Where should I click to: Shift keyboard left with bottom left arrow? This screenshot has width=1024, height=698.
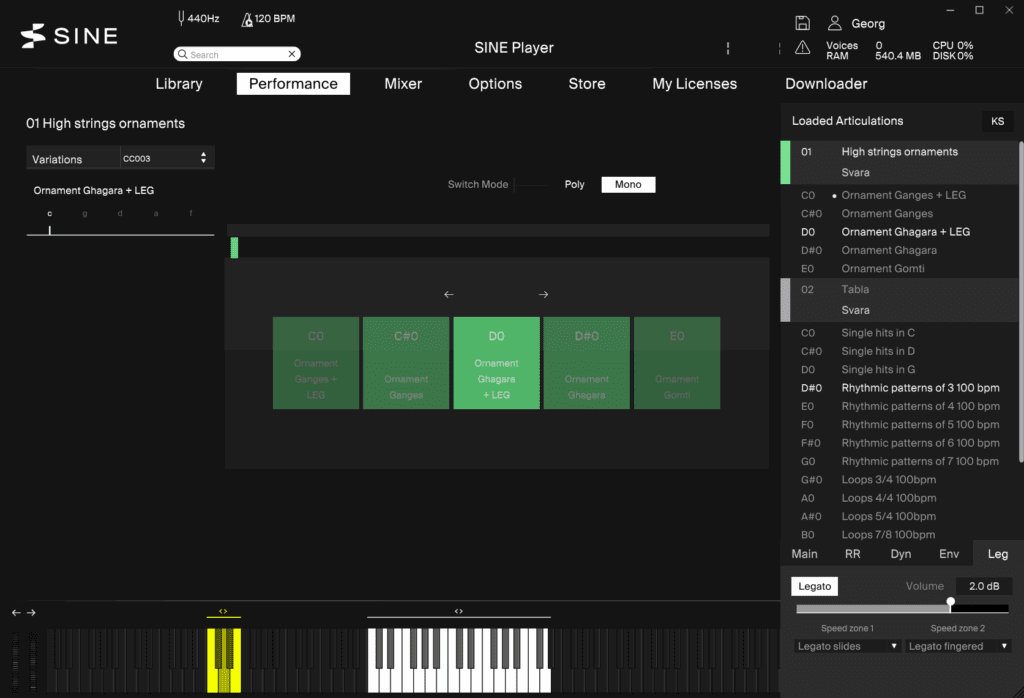click(x=16, y=612)
